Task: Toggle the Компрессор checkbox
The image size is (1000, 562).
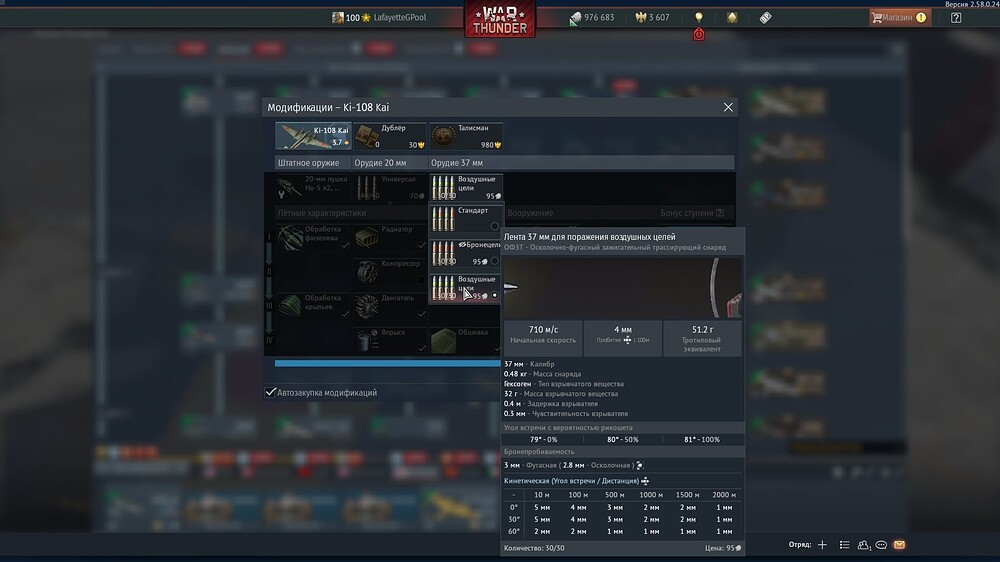Action: [x=421, y=279]
